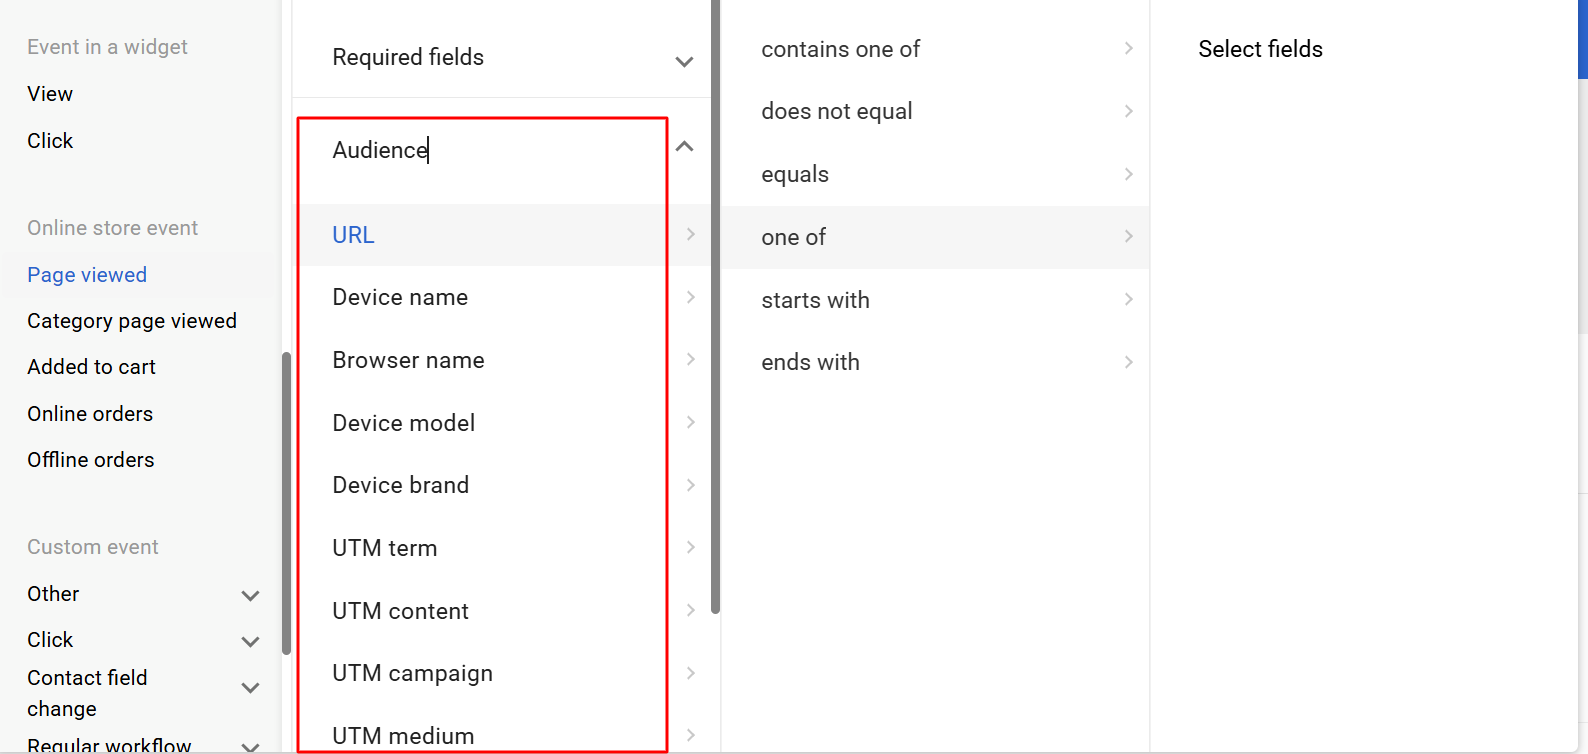Select the Added to cart event

pos(91,367)
